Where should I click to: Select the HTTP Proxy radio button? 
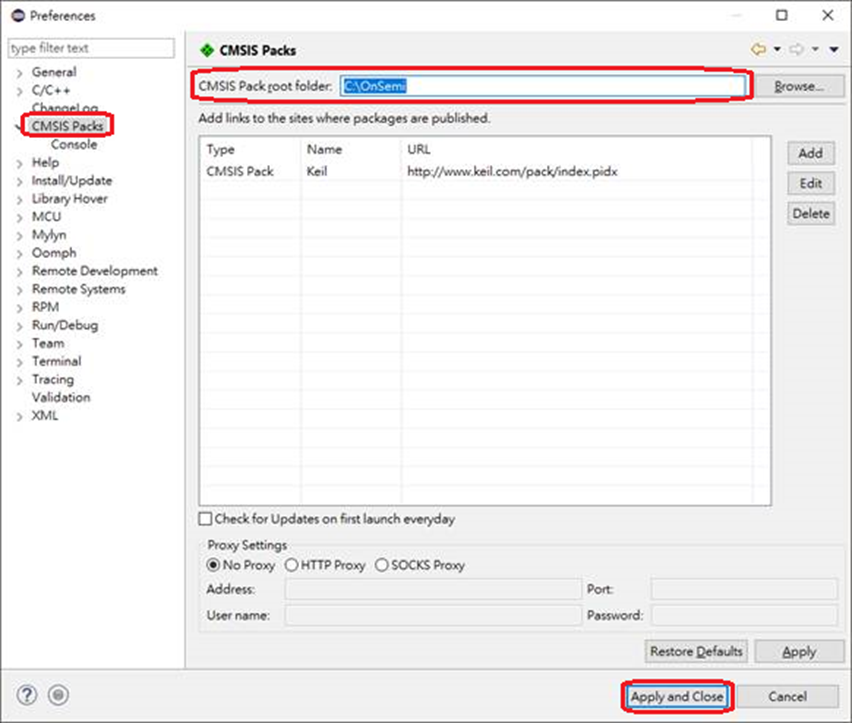click(x=292, y=565)
